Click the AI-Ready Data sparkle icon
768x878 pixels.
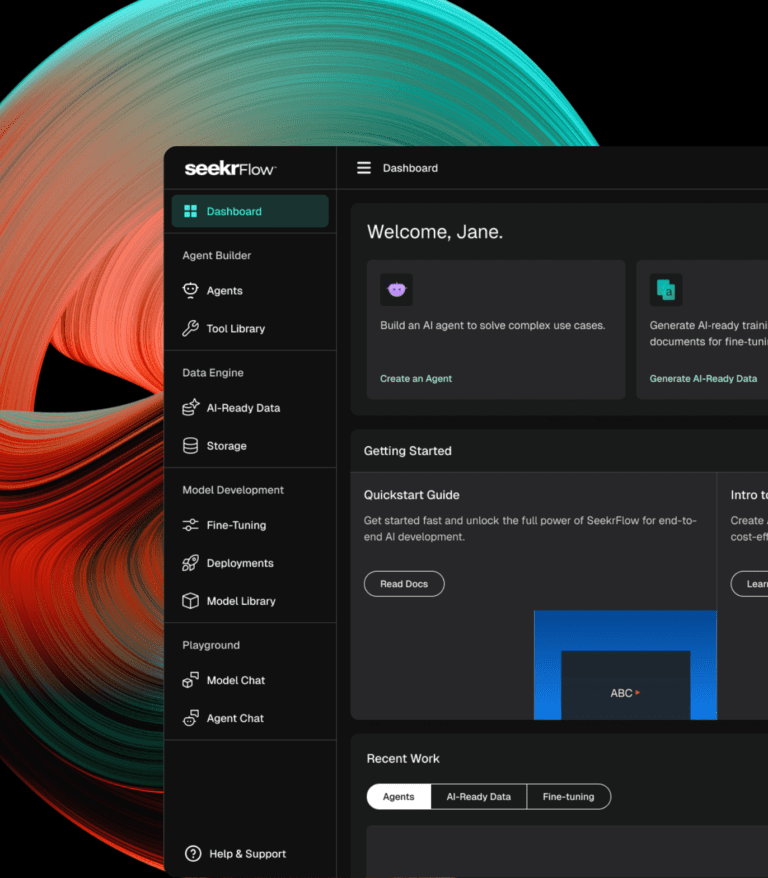click(190, 407)
